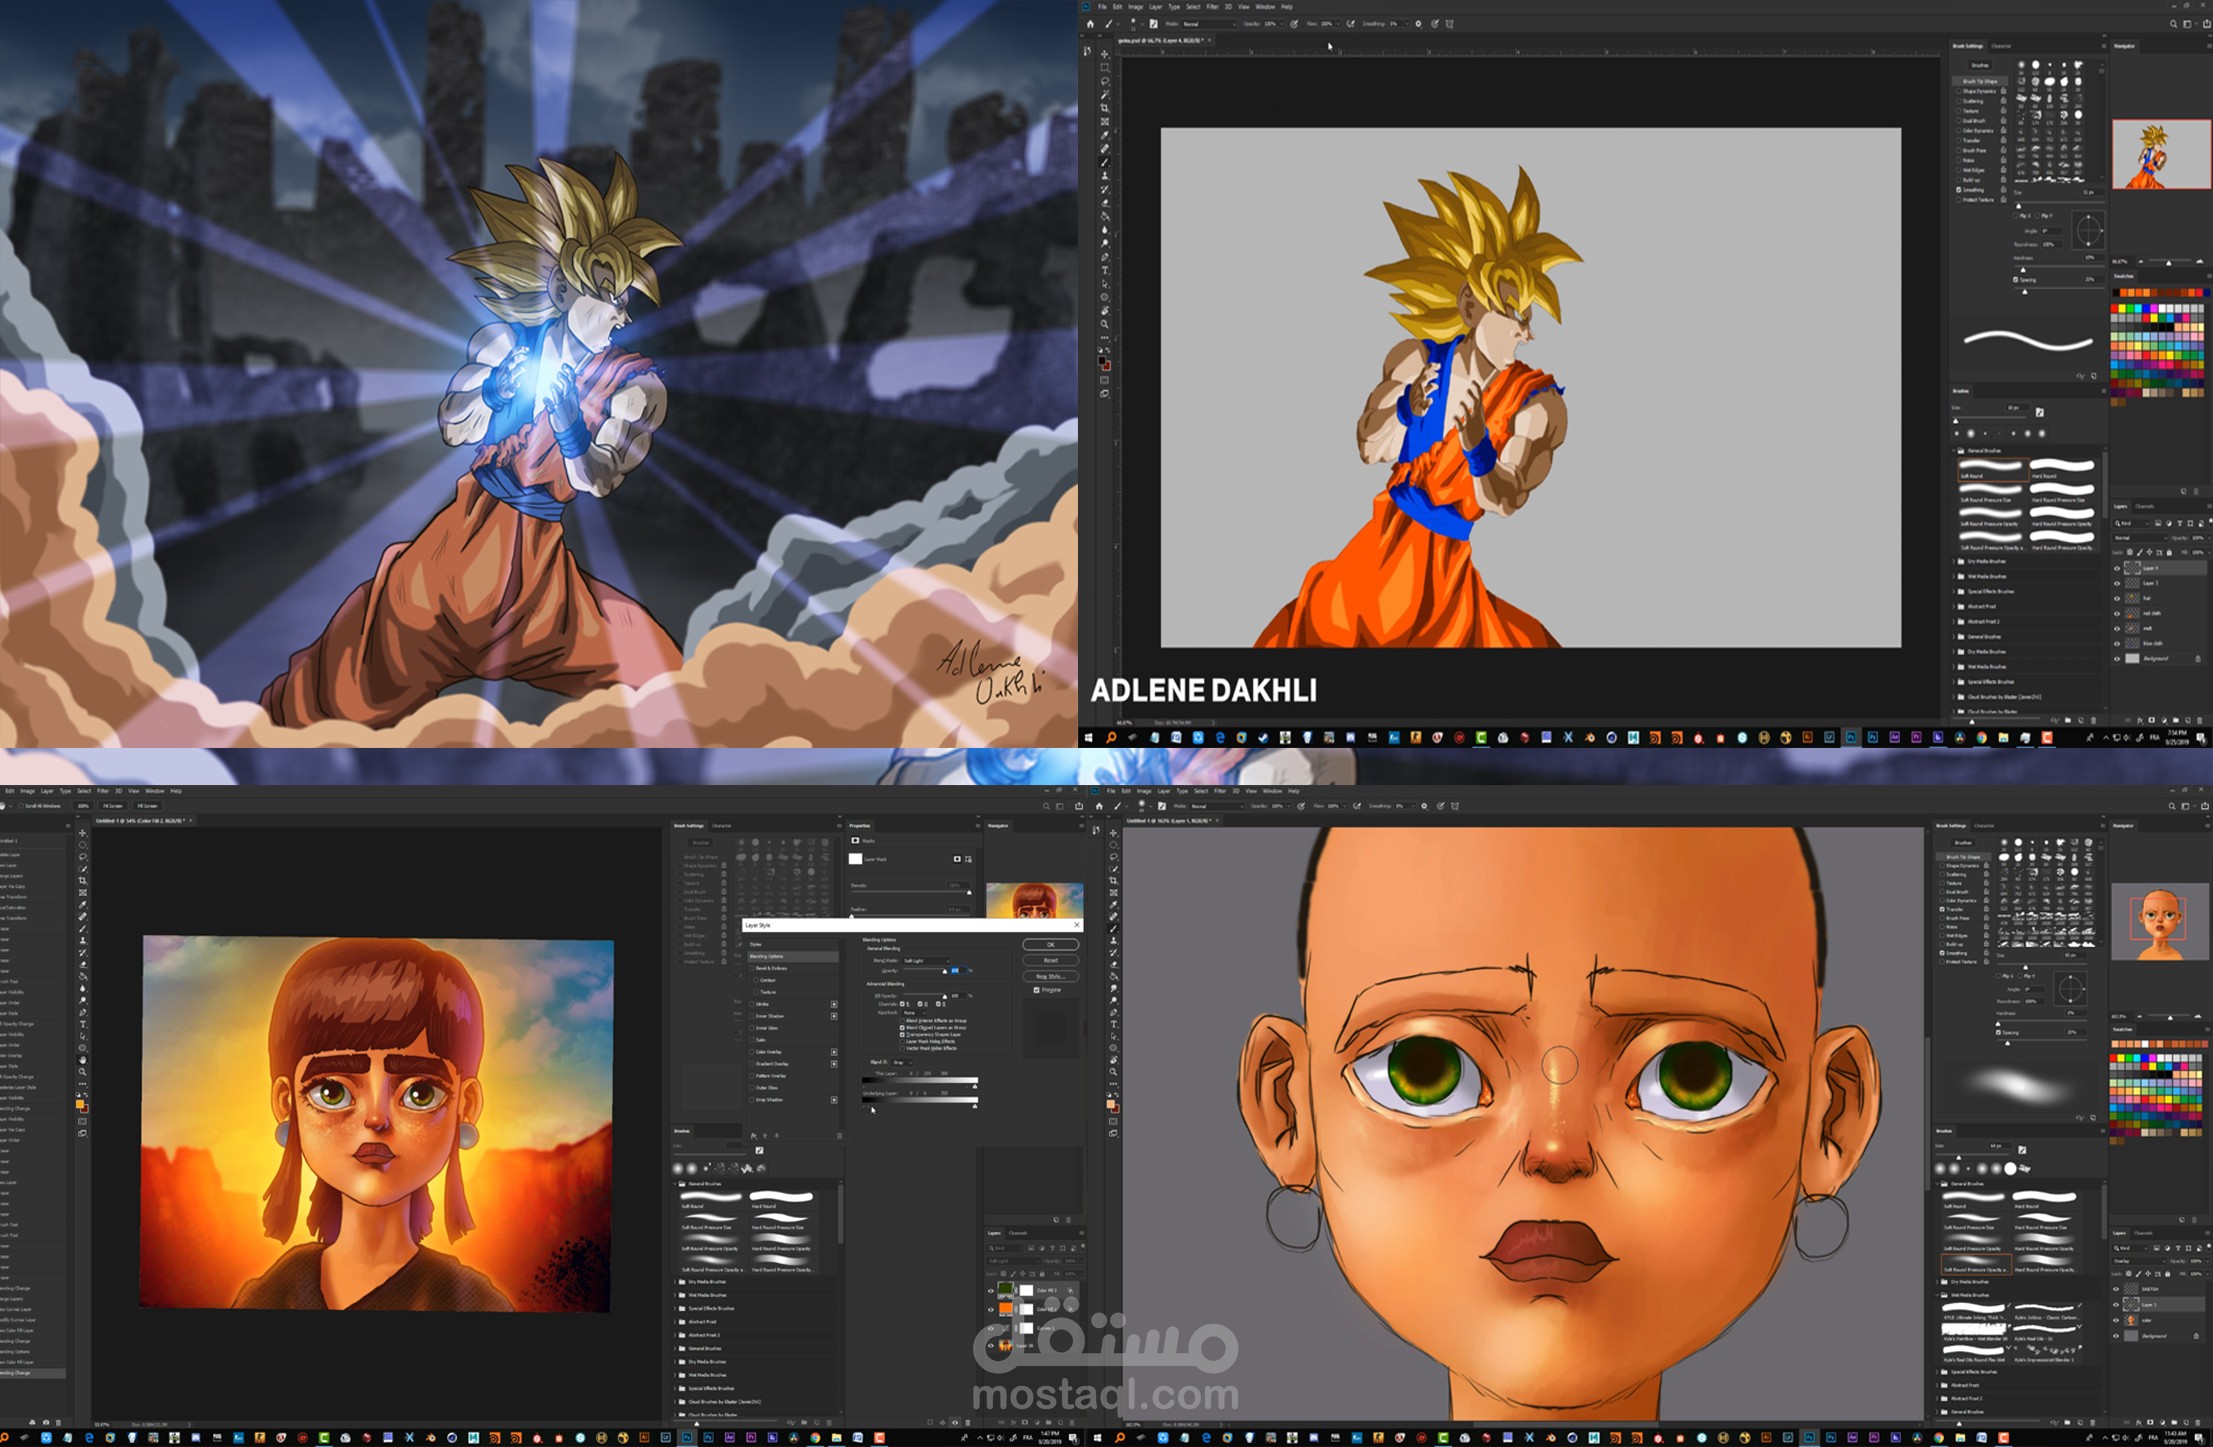2213x1447 pixels.
Task: Adjust Navigator zoom slider in Goku window
Action: pyautogui.click(x=2169, y=261)
